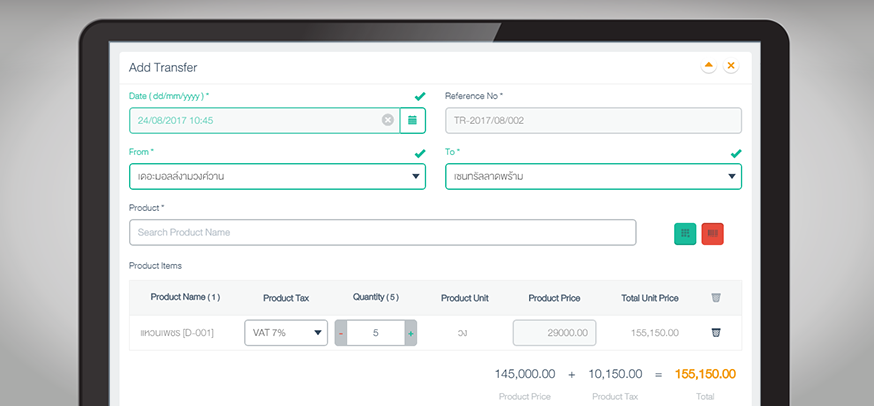Click the date input showing 24/08/2017
The height and width of the screenshot is (406, 874).
[x=255, y=120]
